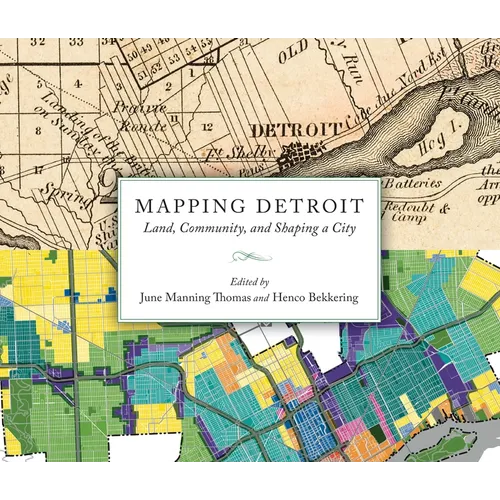Click the 'Prairie Ronde' map label
The height and width of the screenshot is (500, 500).
[141, 116]
